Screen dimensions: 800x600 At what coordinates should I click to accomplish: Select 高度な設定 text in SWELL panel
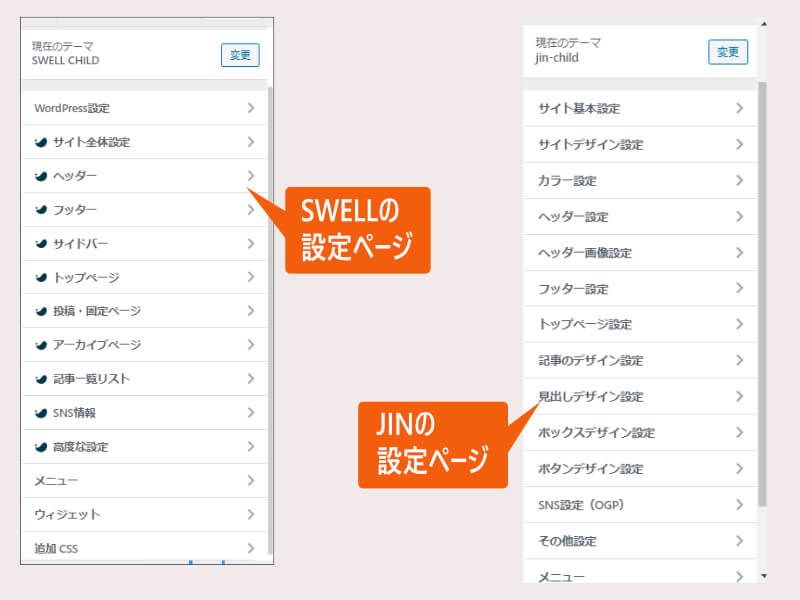81,447
